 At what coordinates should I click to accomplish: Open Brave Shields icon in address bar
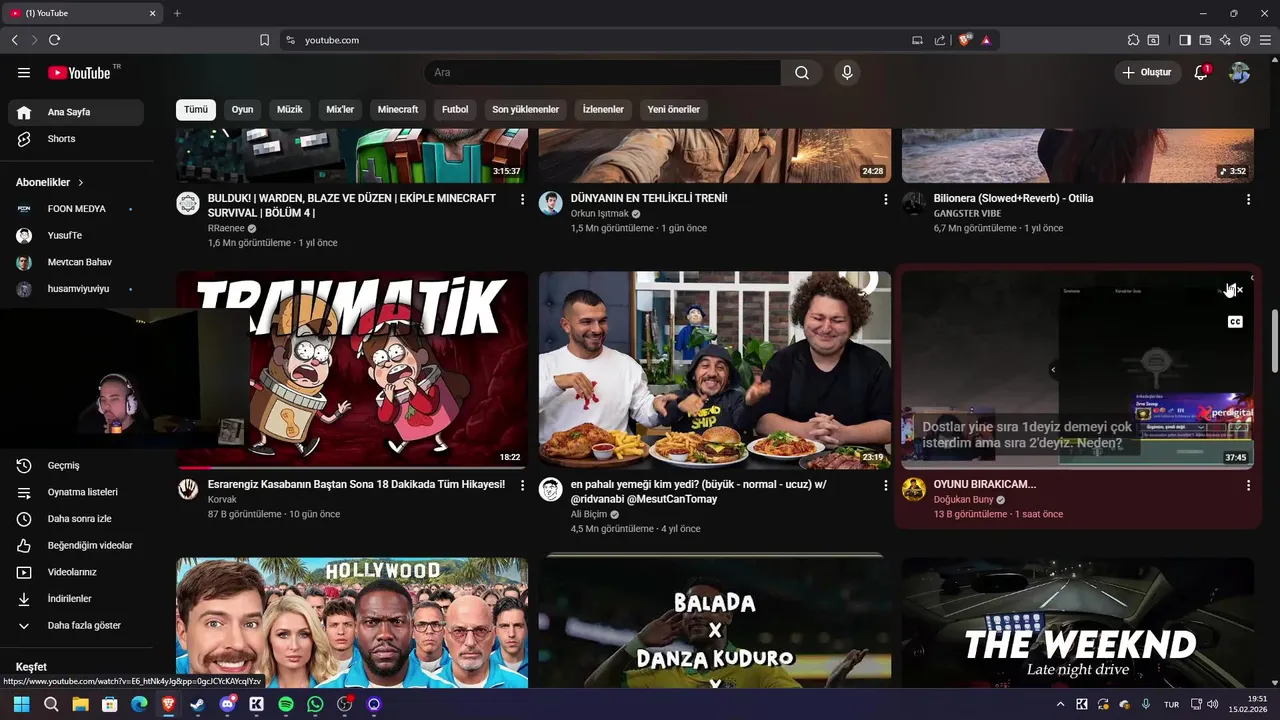pos(965,40)
